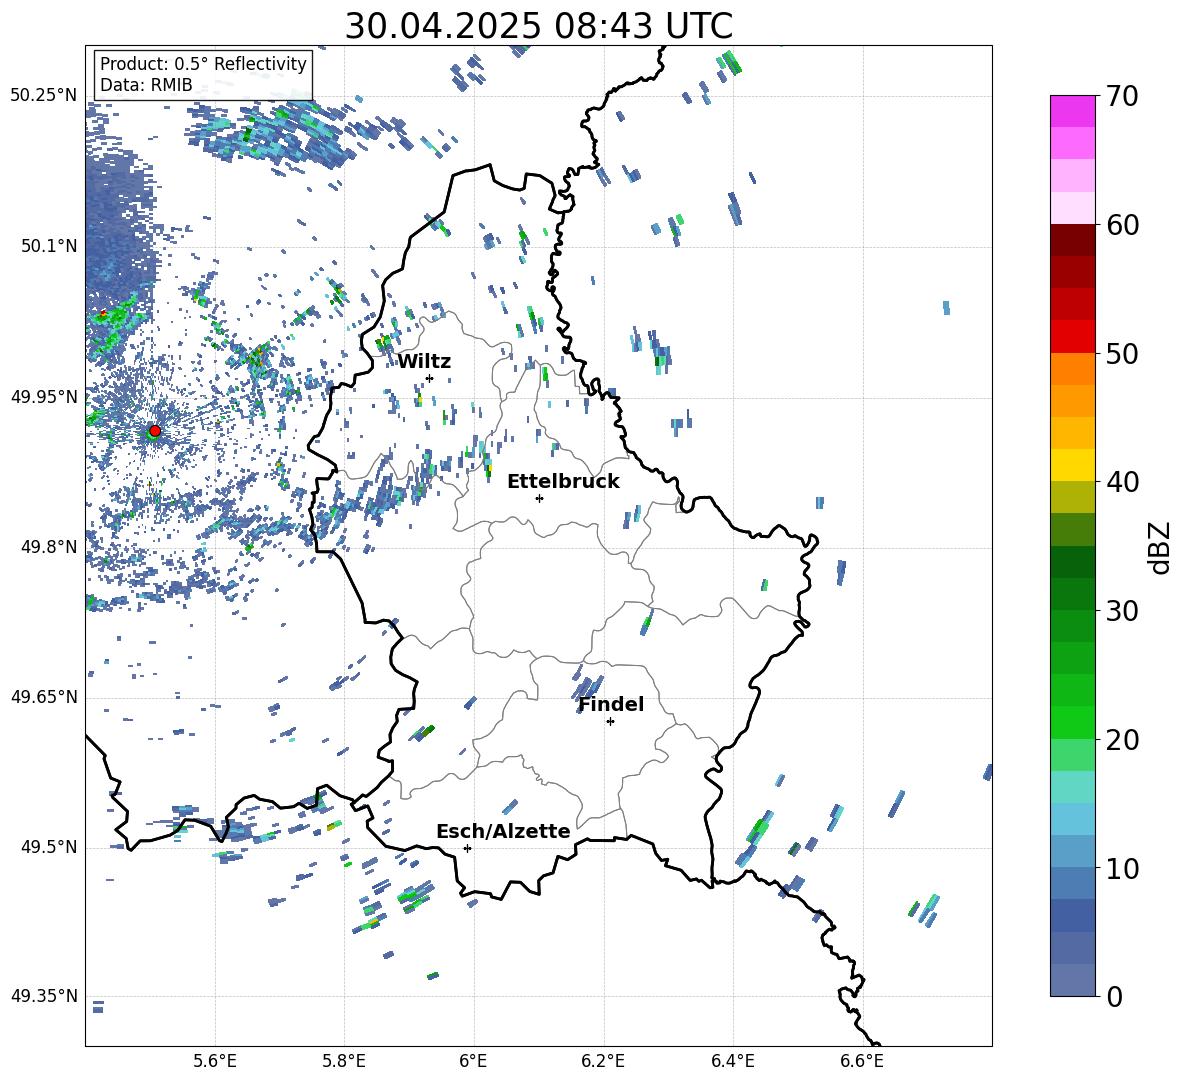
Task: Click the Findel city label
Action: click(611, 704)
